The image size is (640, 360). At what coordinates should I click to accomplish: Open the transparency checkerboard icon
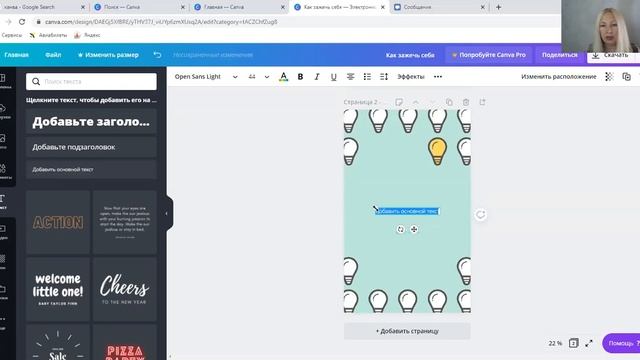[609, 77]
